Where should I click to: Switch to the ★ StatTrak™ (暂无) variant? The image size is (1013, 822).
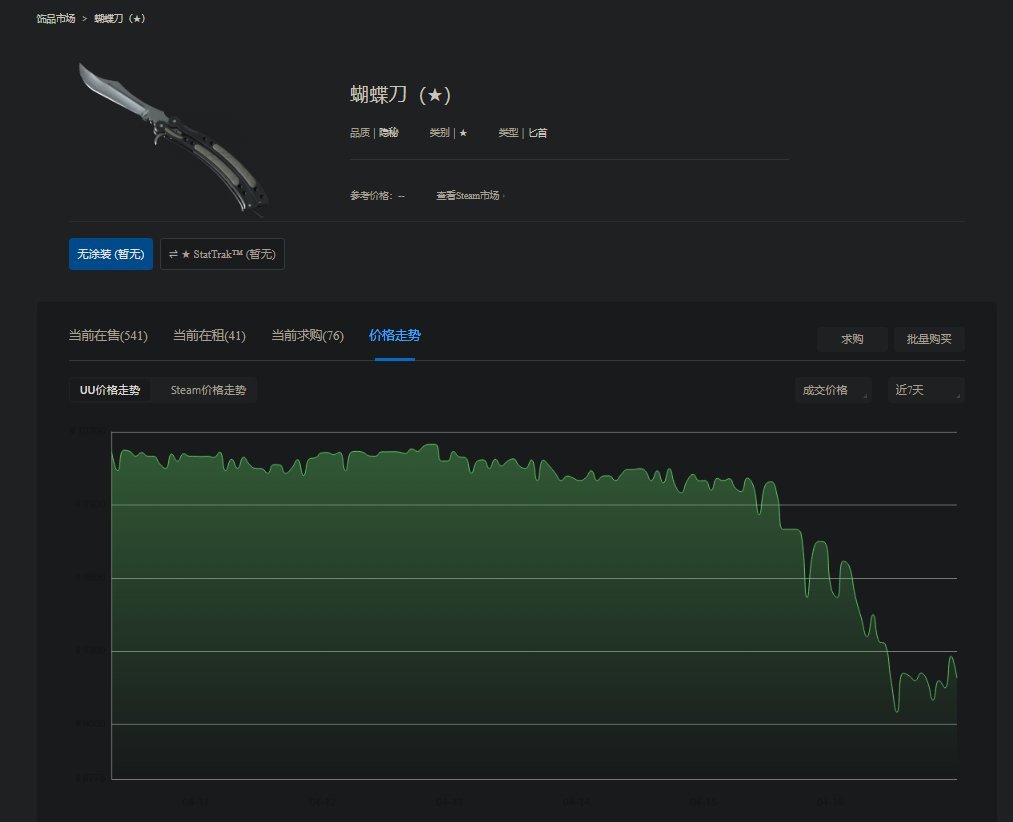click(x=222, y=254)
